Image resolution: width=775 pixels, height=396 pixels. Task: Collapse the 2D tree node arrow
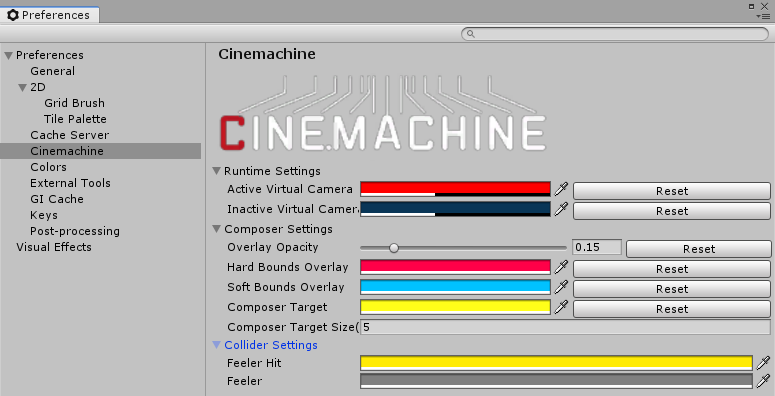[22, 88]
